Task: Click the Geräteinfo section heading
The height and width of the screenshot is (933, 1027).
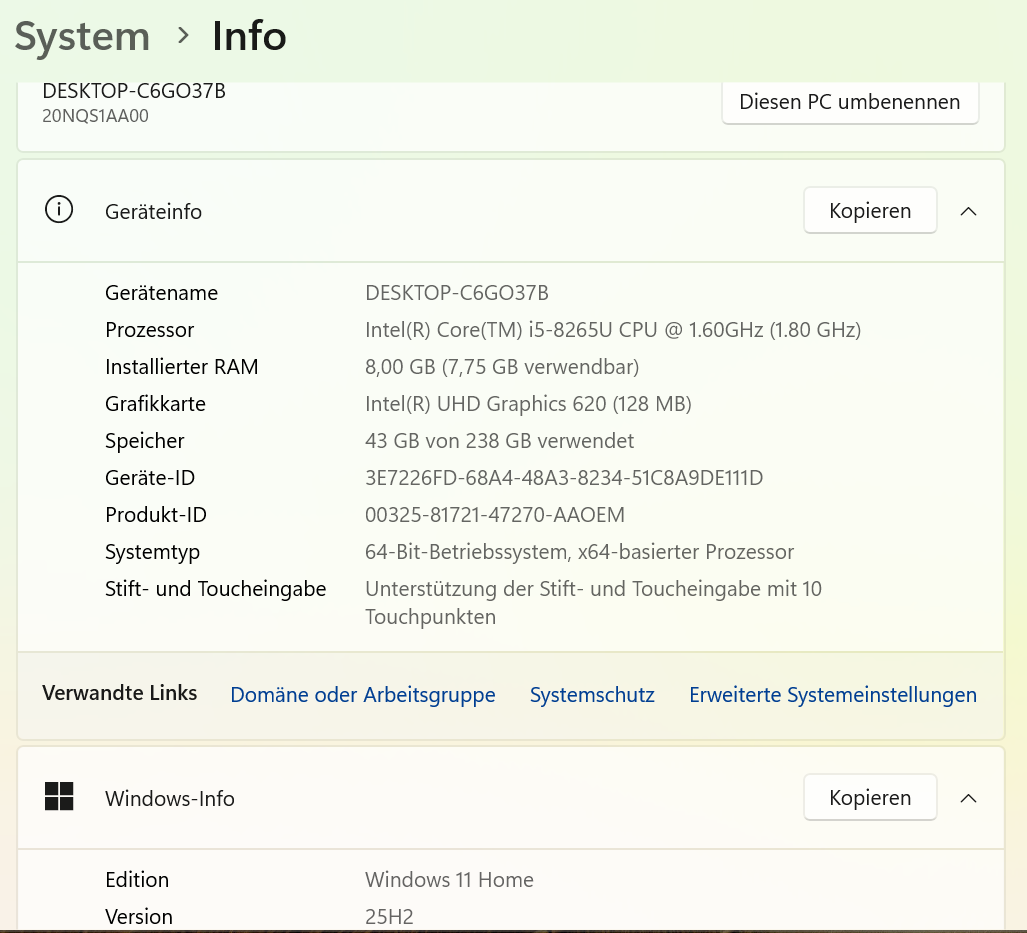Action: [153, 212]
